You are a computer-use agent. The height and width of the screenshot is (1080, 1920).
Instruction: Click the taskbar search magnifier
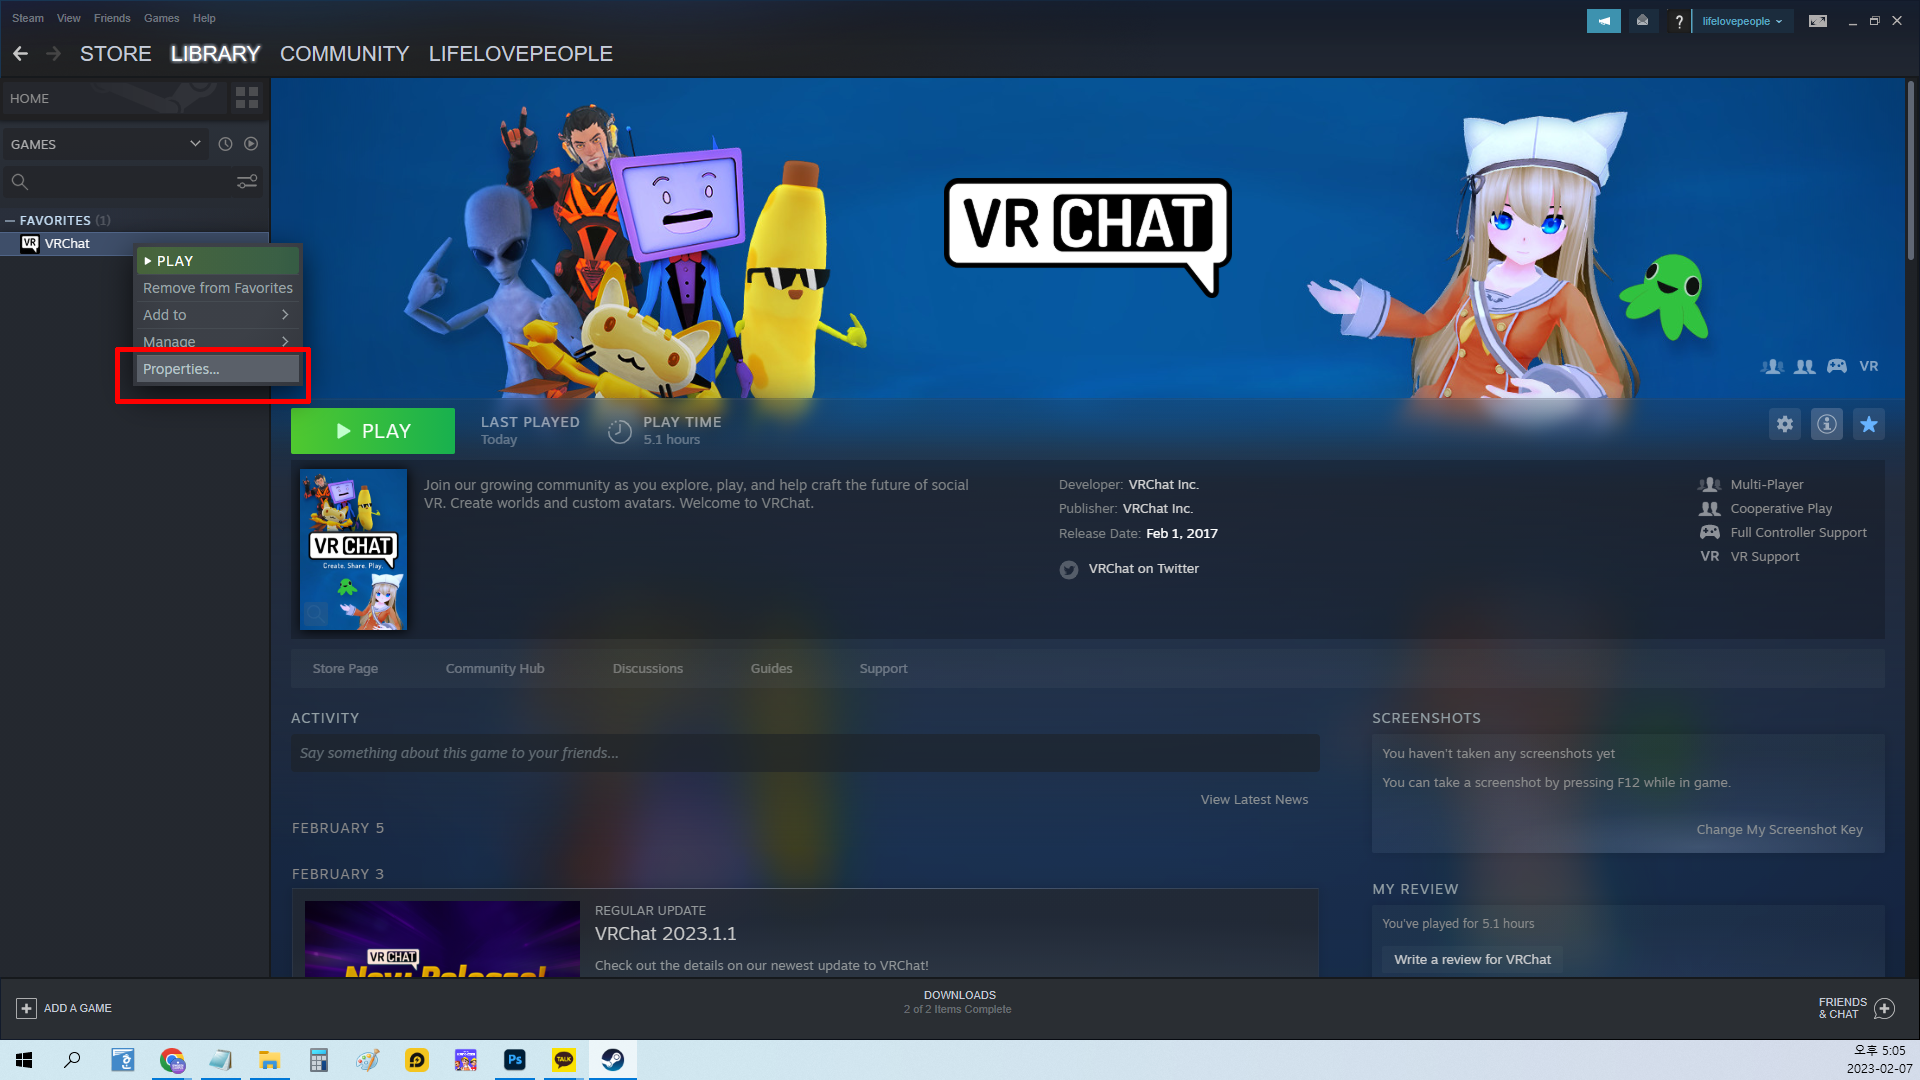tap(72, 1060)
